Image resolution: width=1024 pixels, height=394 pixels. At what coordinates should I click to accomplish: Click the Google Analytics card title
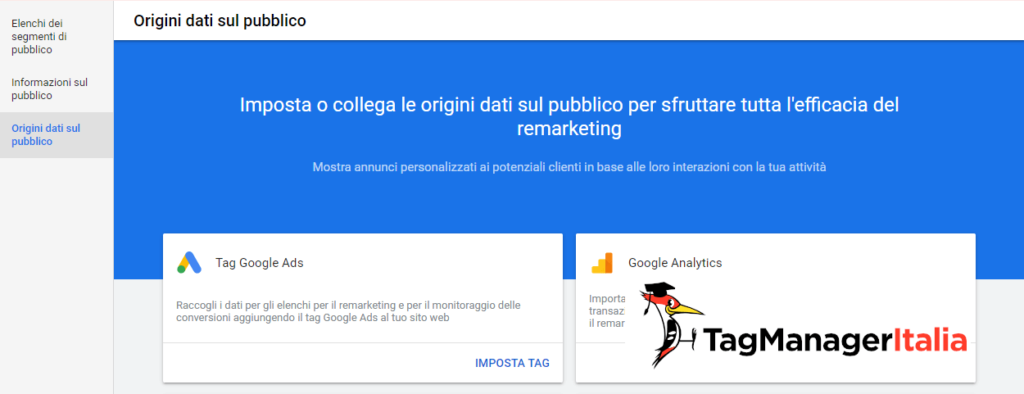[675, 263]
